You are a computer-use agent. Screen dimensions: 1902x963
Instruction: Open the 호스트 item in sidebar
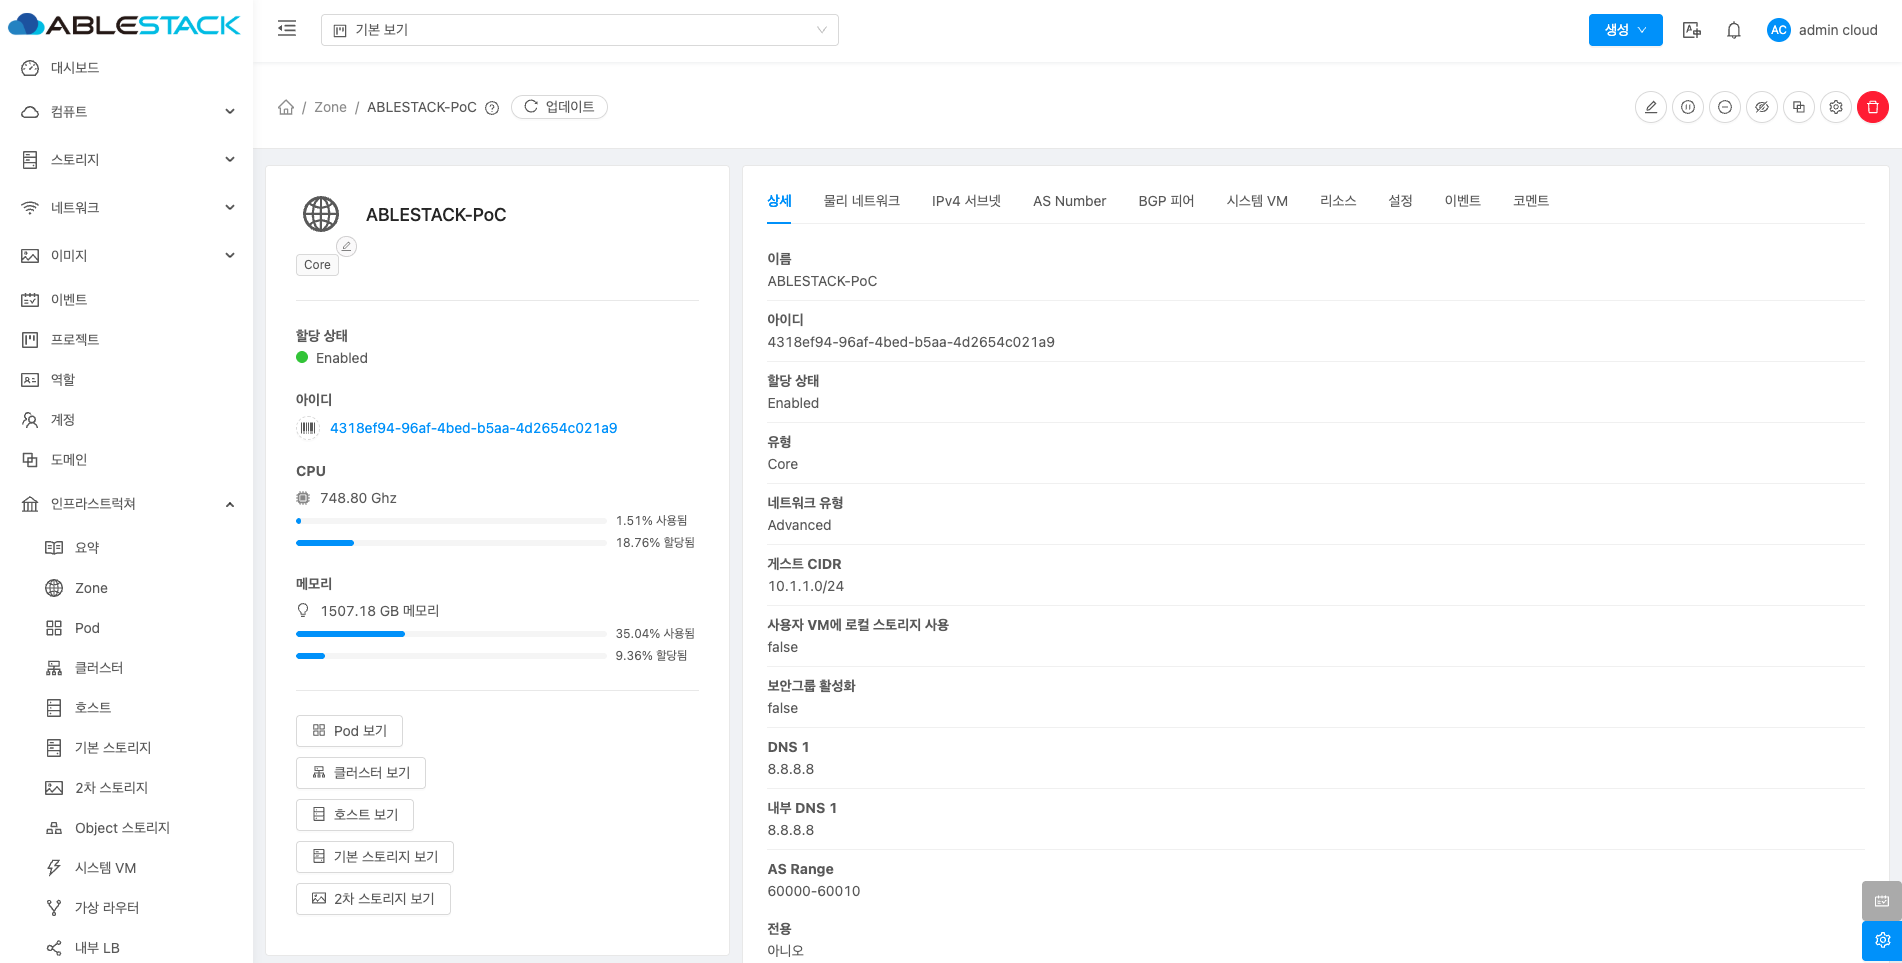coord(93,708)
